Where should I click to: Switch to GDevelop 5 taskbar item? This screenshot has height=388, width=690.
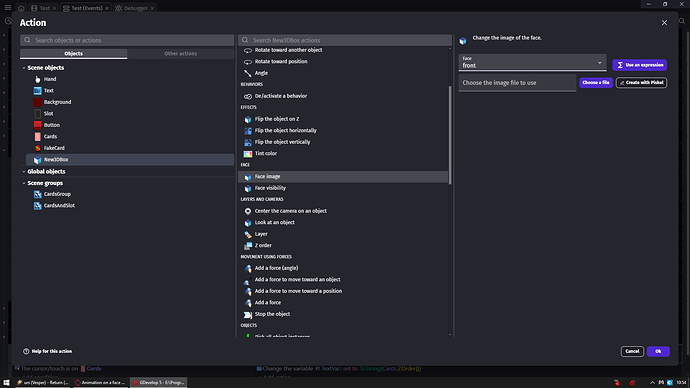click(x=158, y=383)
